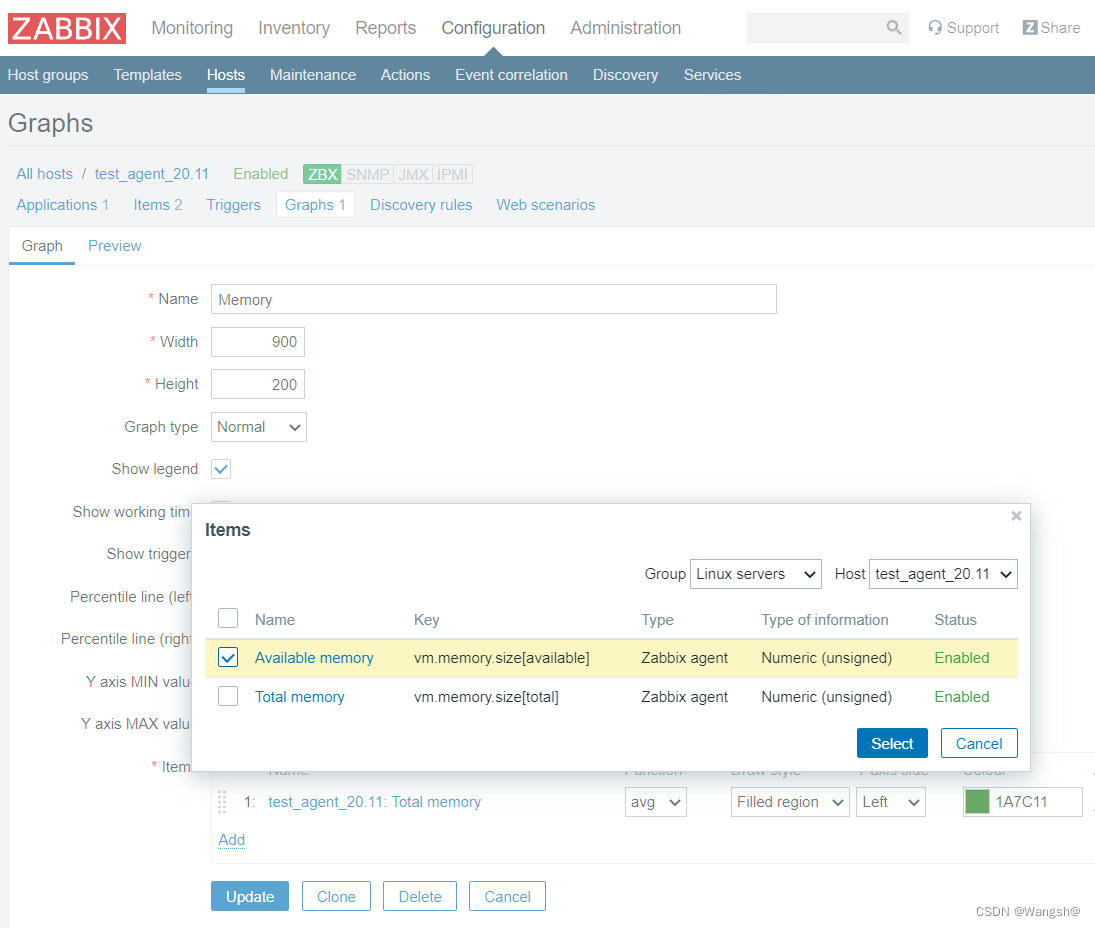The width and height of the screenshot is (1095, 928).
Task: Click the Enabled host status link
Action: (x=260, y=174)
